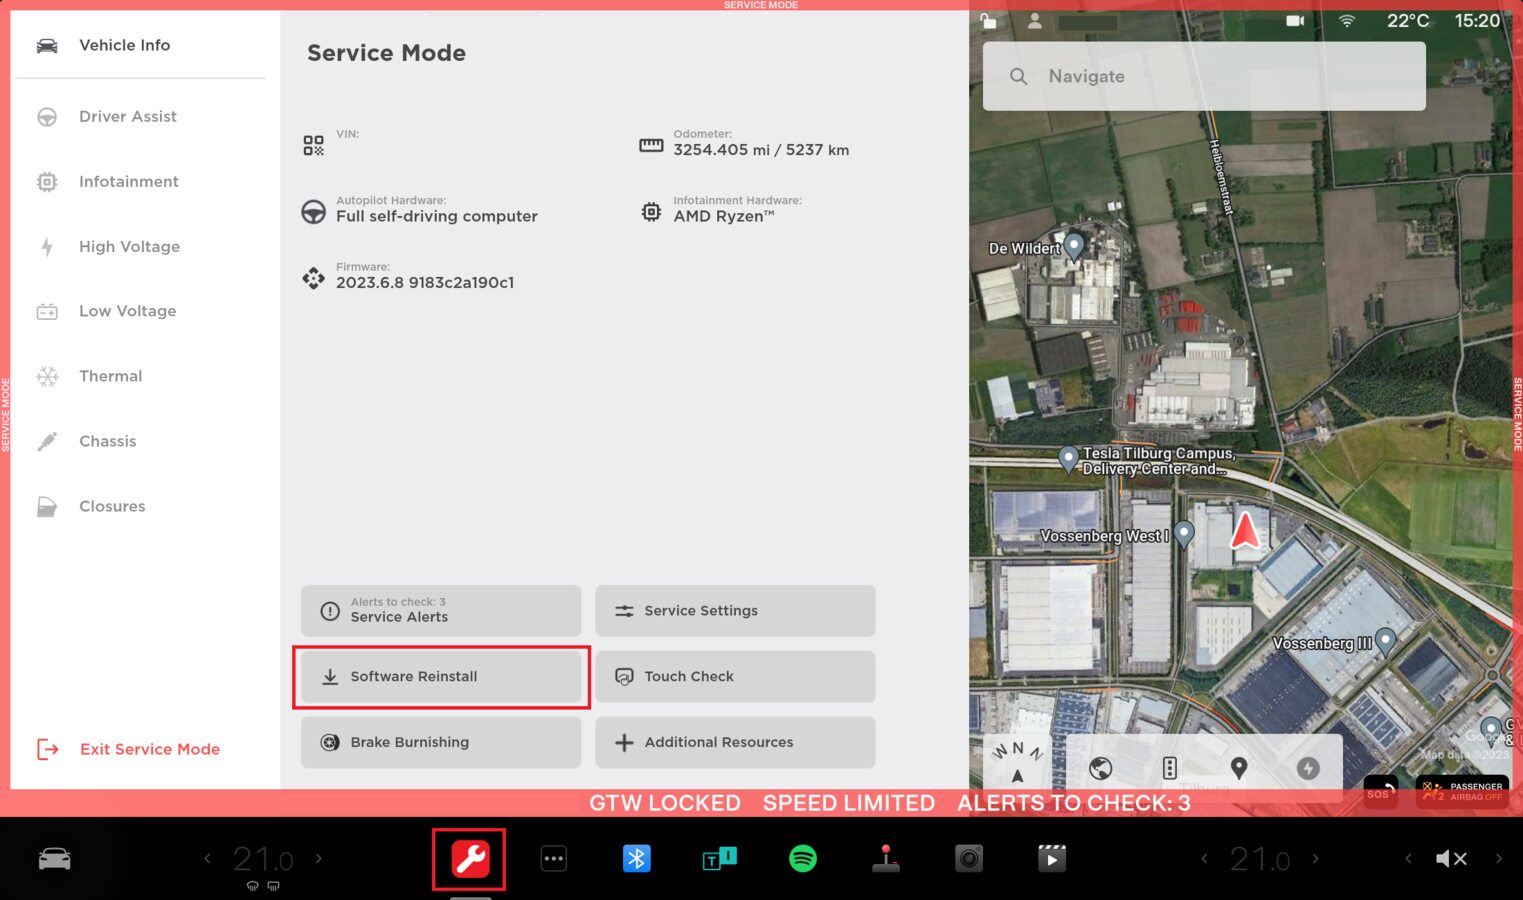This screenshot has width=1523, height=900.
Task: Decrease passenger temperature with left arrow
Action: 1204,858
